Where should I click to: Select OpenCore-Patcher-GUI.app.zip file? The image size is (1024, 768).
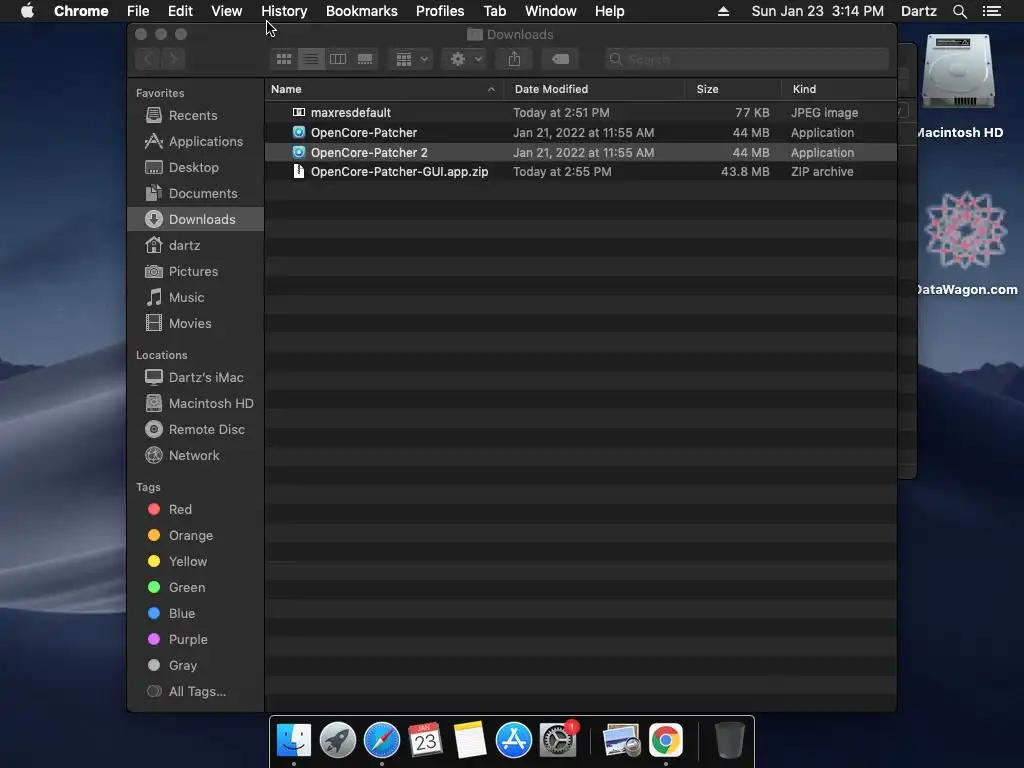581,172
